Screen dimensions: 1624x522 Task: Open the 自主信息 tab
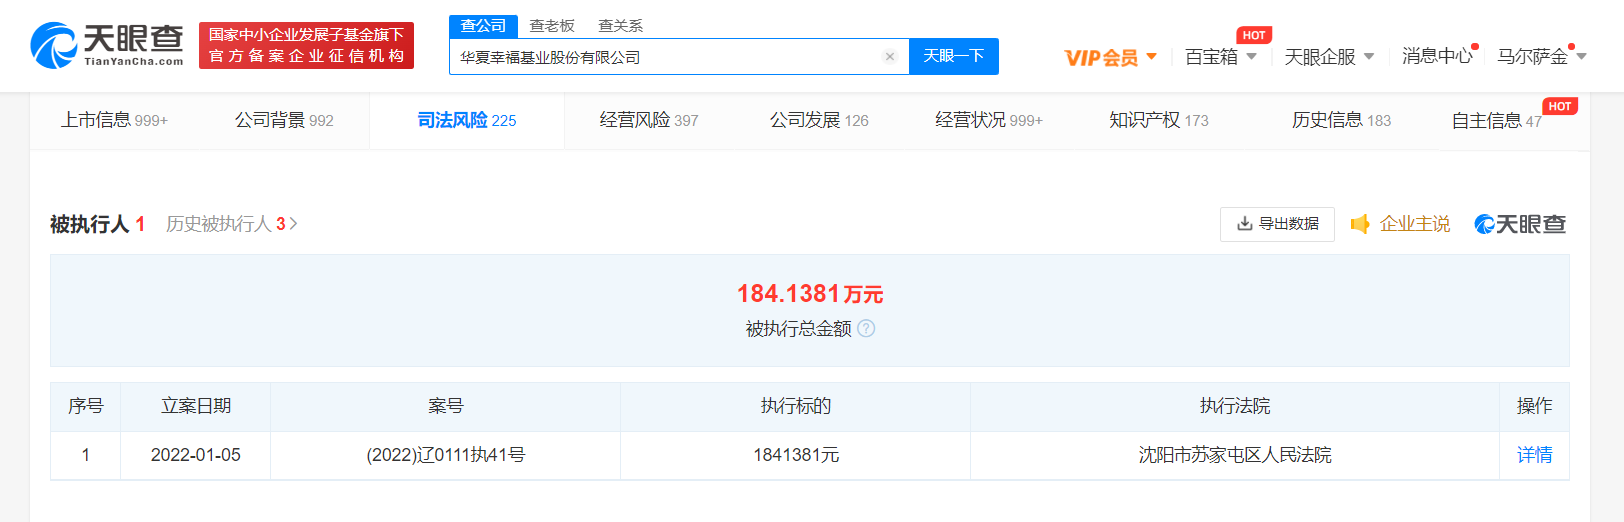[x=1497, y=120]
